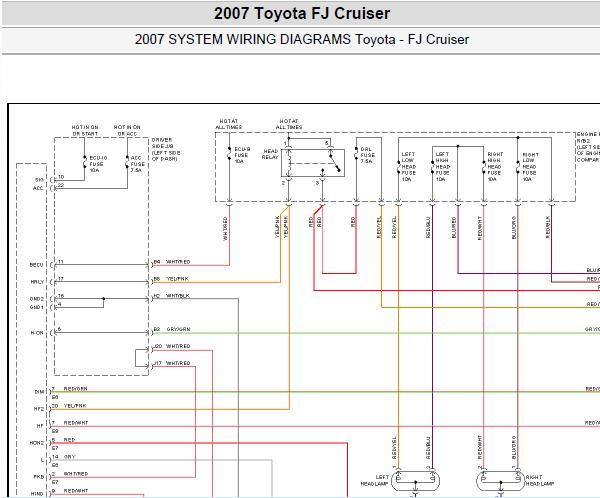Image resolution: width=600 pixels, height=498 pixels.
Task: Click the 'DIM' pin label
Action: click(x=39, y=392)
